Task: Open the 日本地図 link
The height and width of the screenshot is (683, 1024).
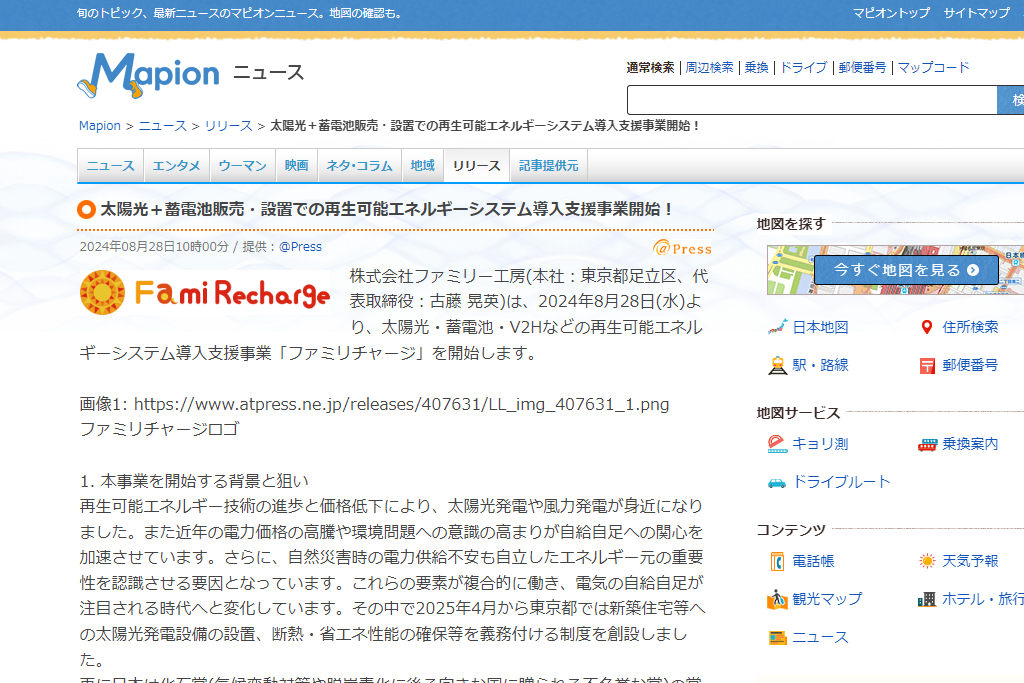Action: [820, 327]
